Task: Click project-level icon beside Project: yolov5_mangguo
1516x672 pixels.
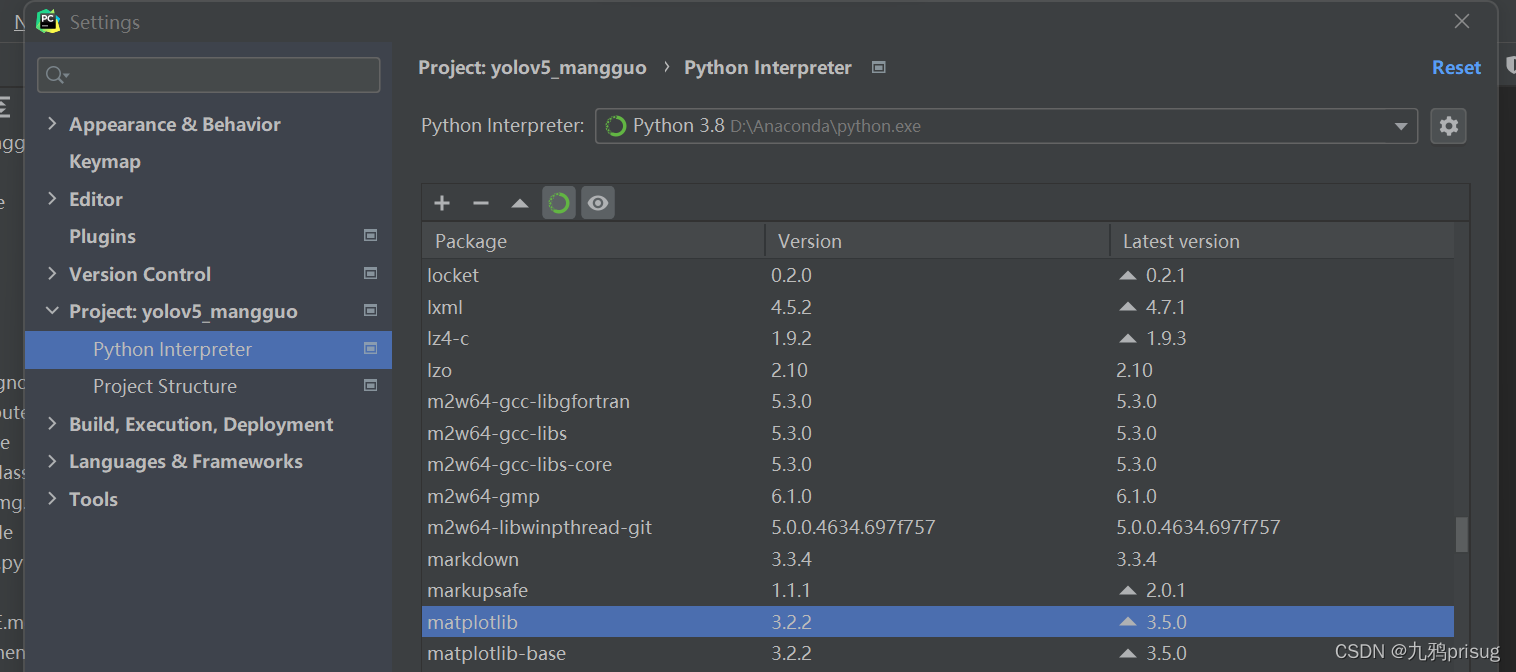Action: [370, 311]
